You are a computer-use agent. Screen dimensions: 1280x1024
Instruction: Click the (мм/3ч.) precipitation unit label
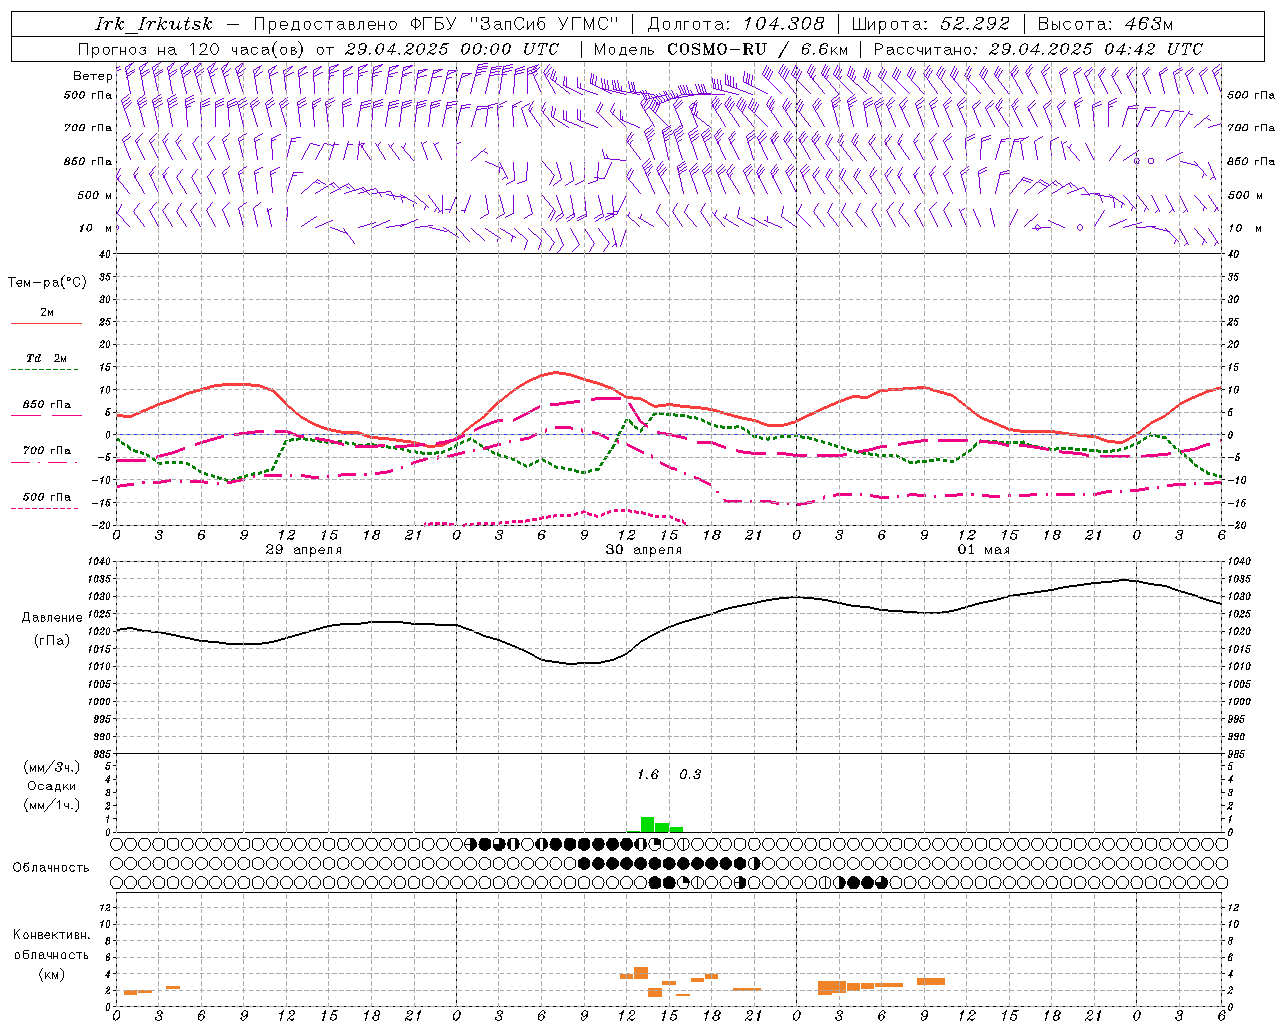point(51,767)
